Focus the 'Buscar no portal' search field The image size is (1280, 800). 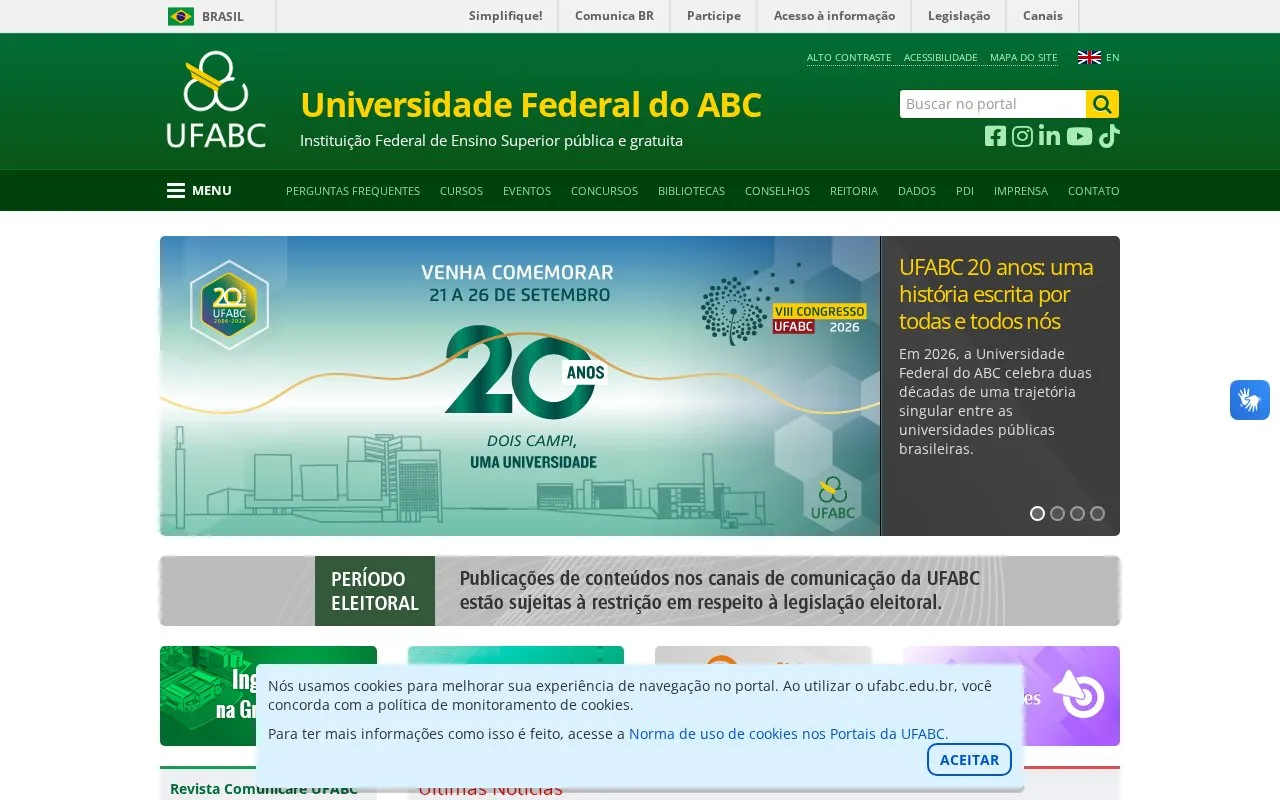coord(993,104)
